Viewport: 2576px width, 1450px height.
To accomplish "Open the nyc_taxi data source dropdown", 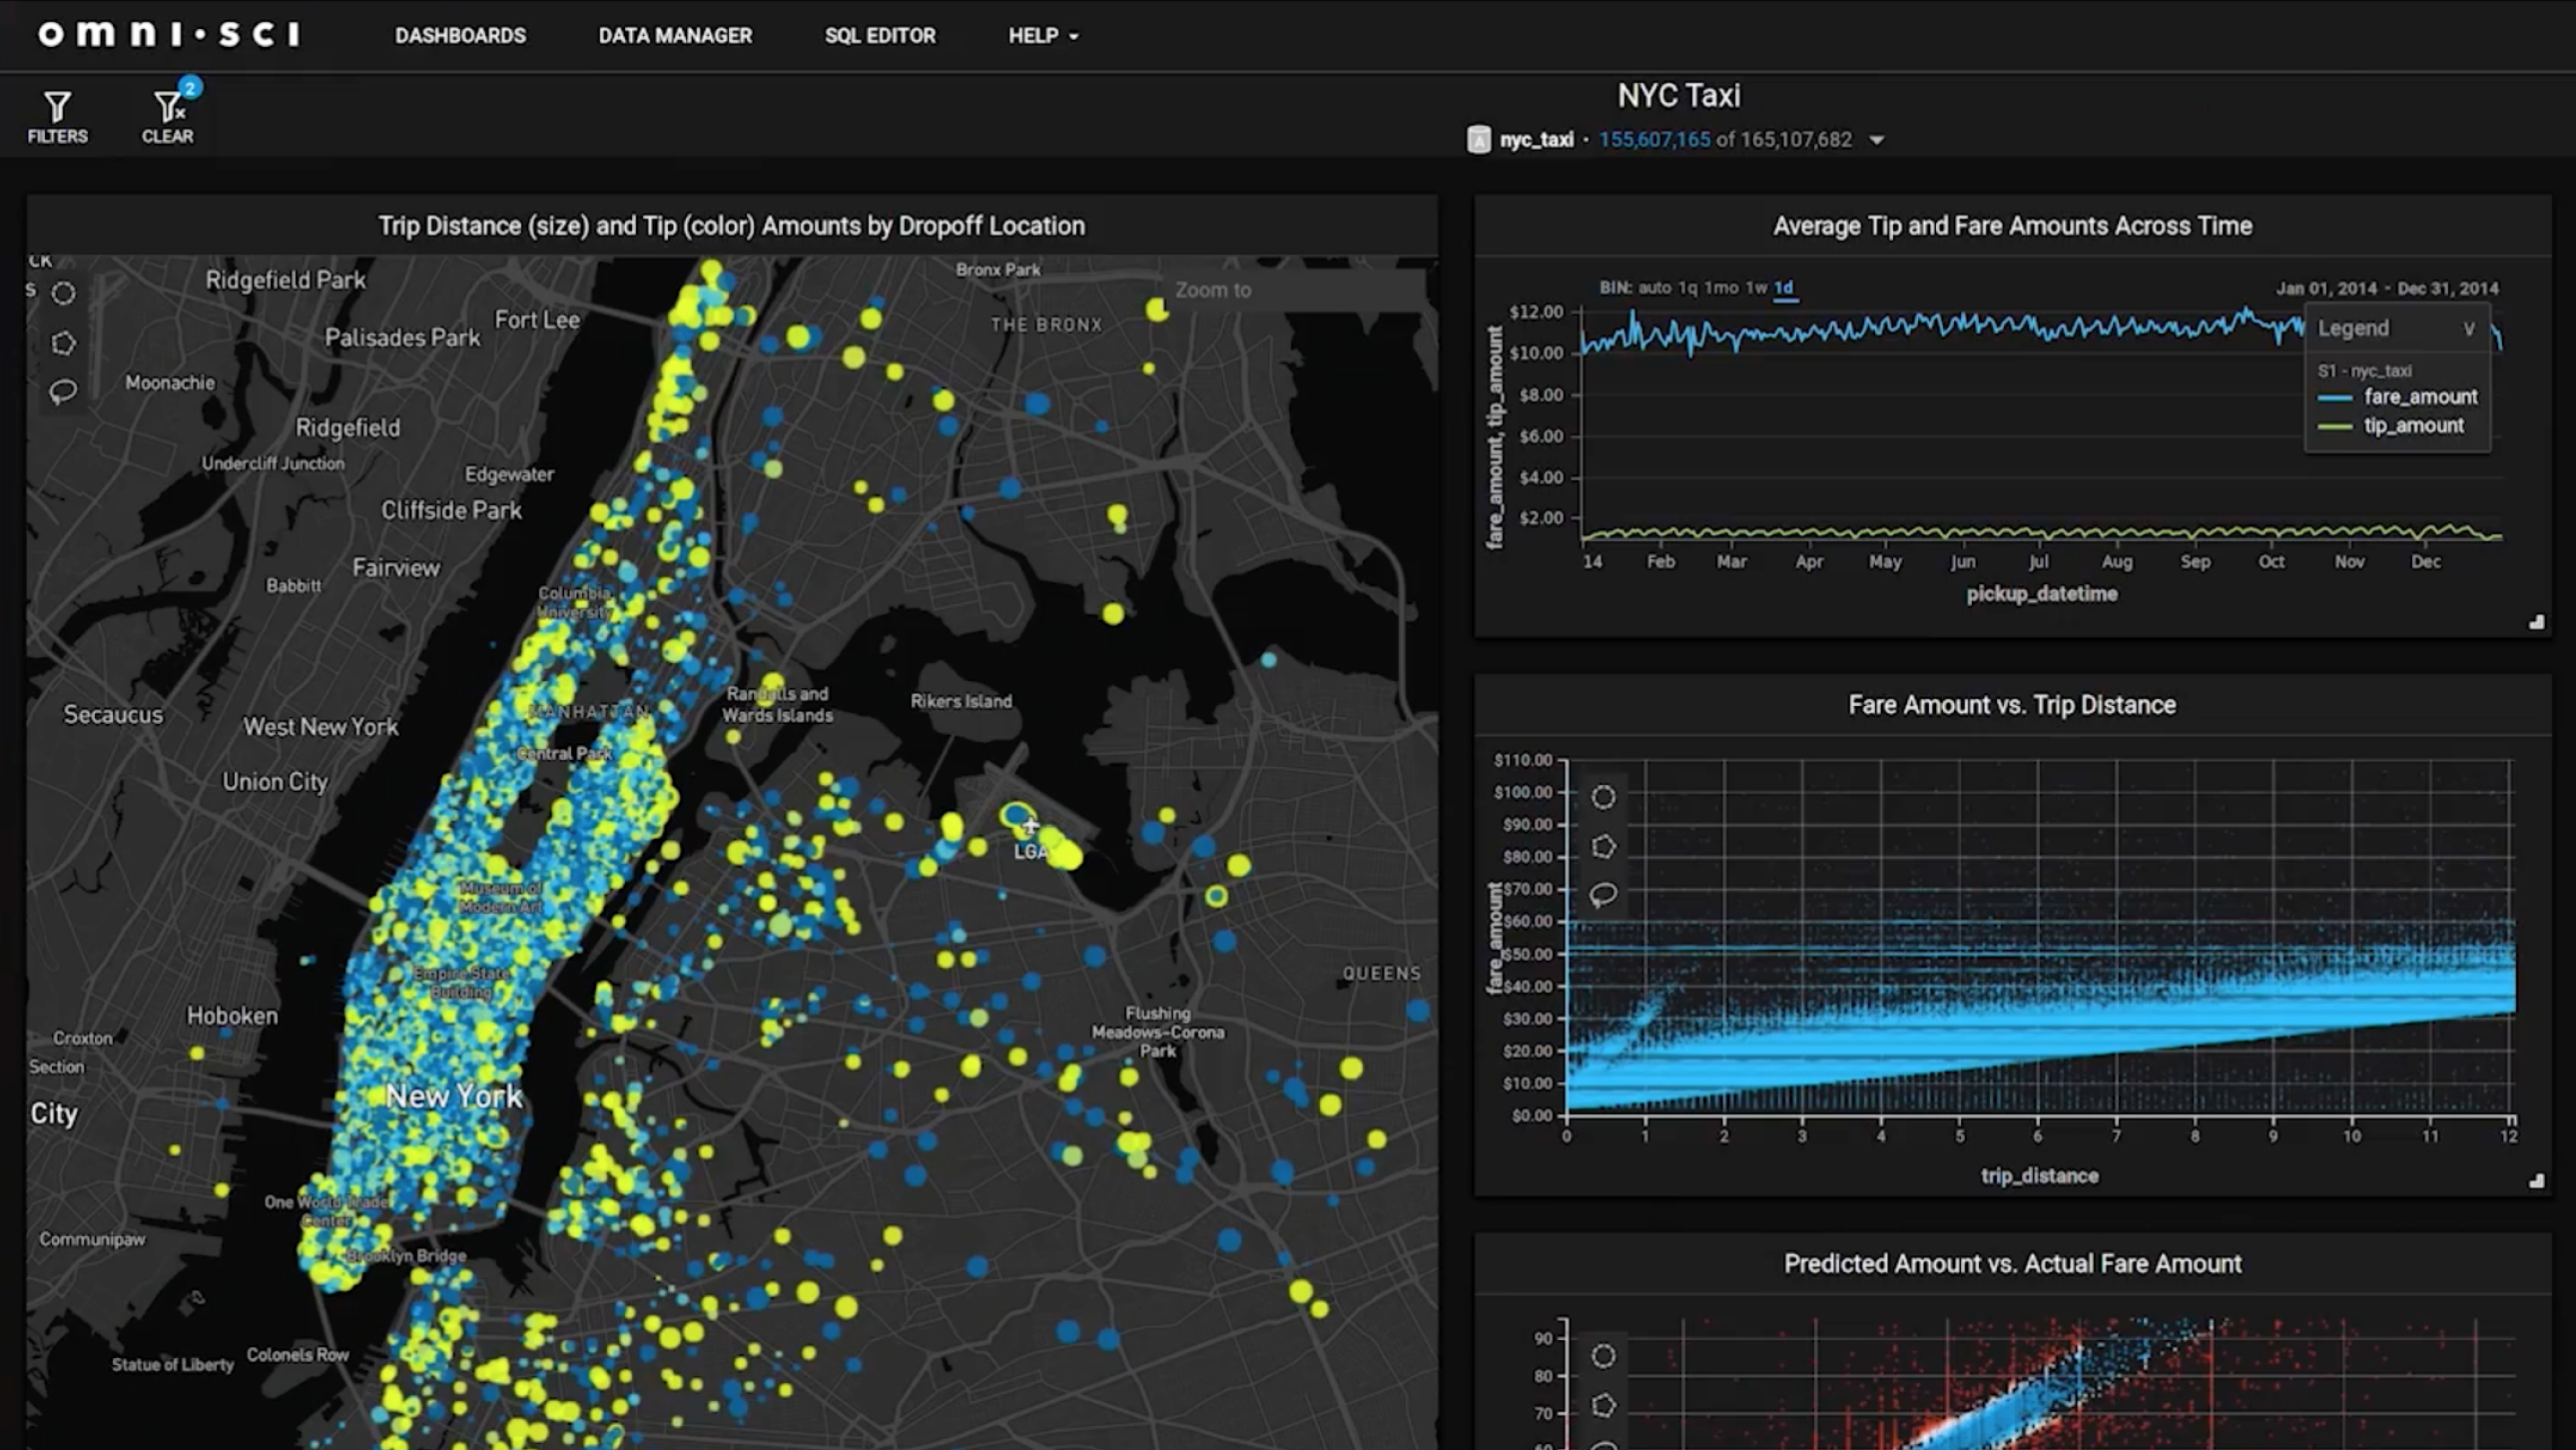I will tap(1876, 140).
